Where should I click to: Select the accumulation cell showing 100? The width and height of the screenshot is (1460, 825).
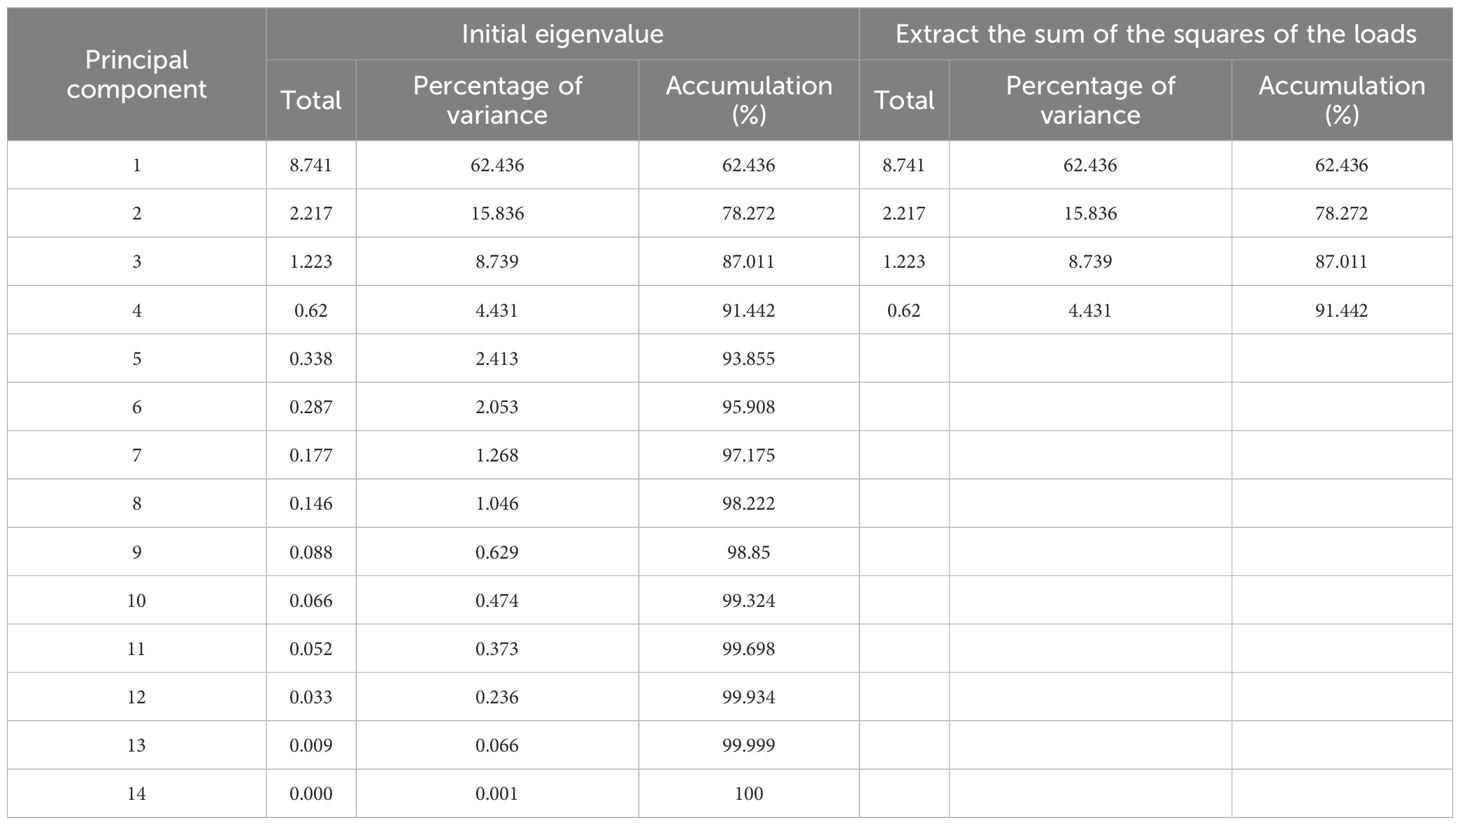point(748,794)
